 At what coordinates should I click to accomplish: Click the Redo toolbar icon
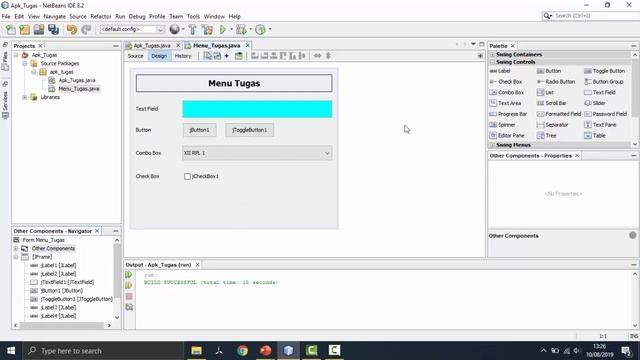(x=86, y=29)
